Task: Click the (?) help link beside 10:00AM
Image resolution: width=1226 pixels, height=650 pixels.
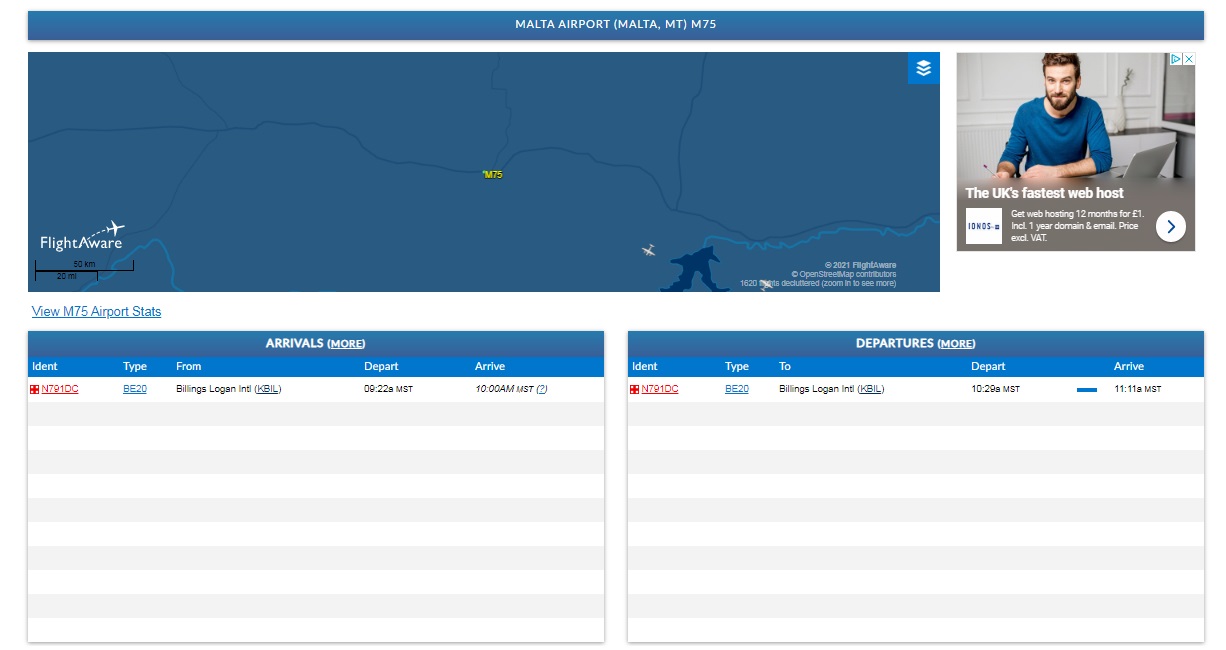Action: pos(542,389)
